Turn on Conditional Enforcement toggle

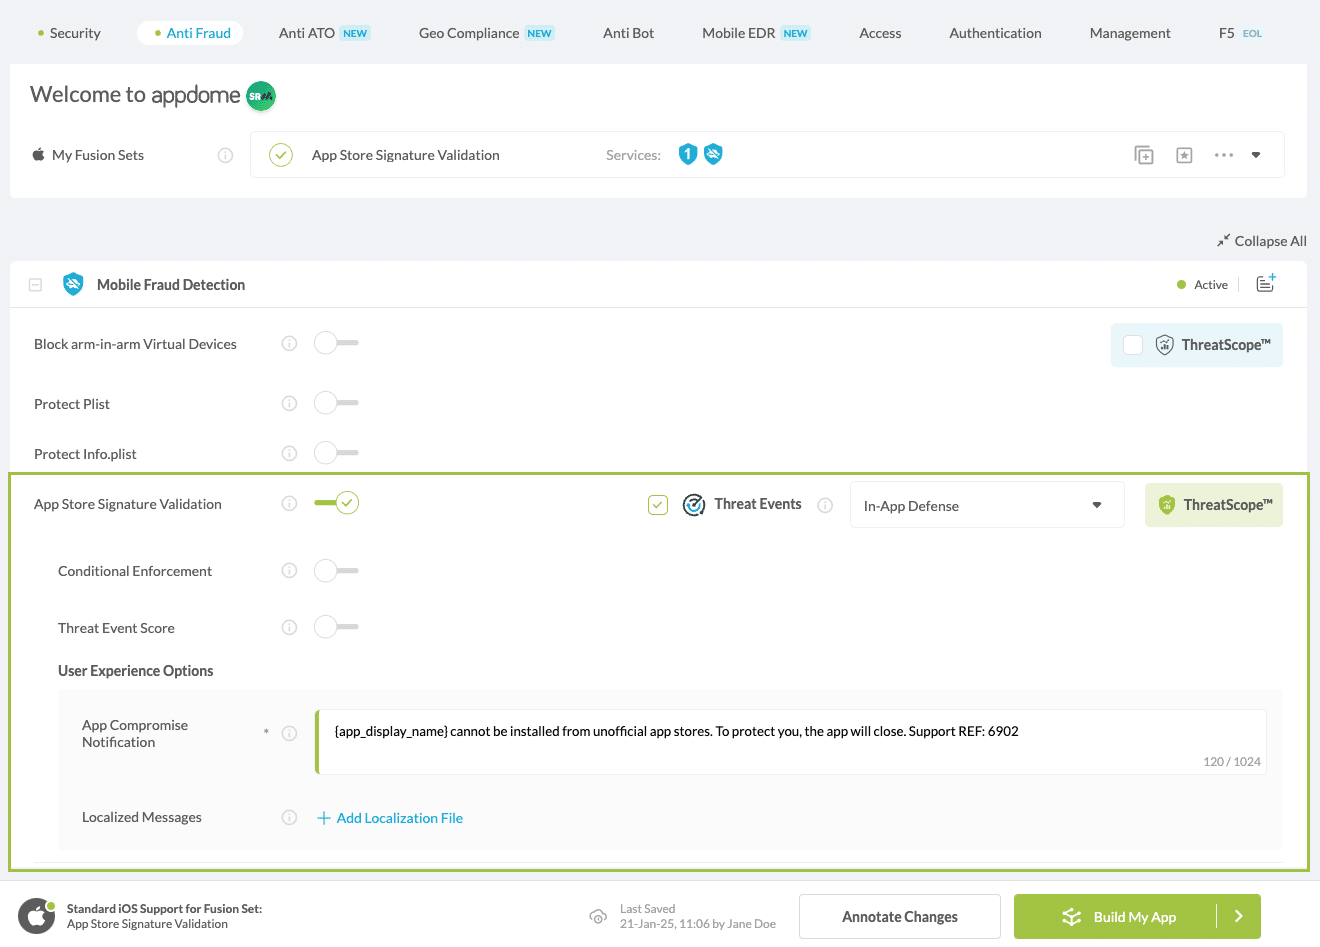335,571
